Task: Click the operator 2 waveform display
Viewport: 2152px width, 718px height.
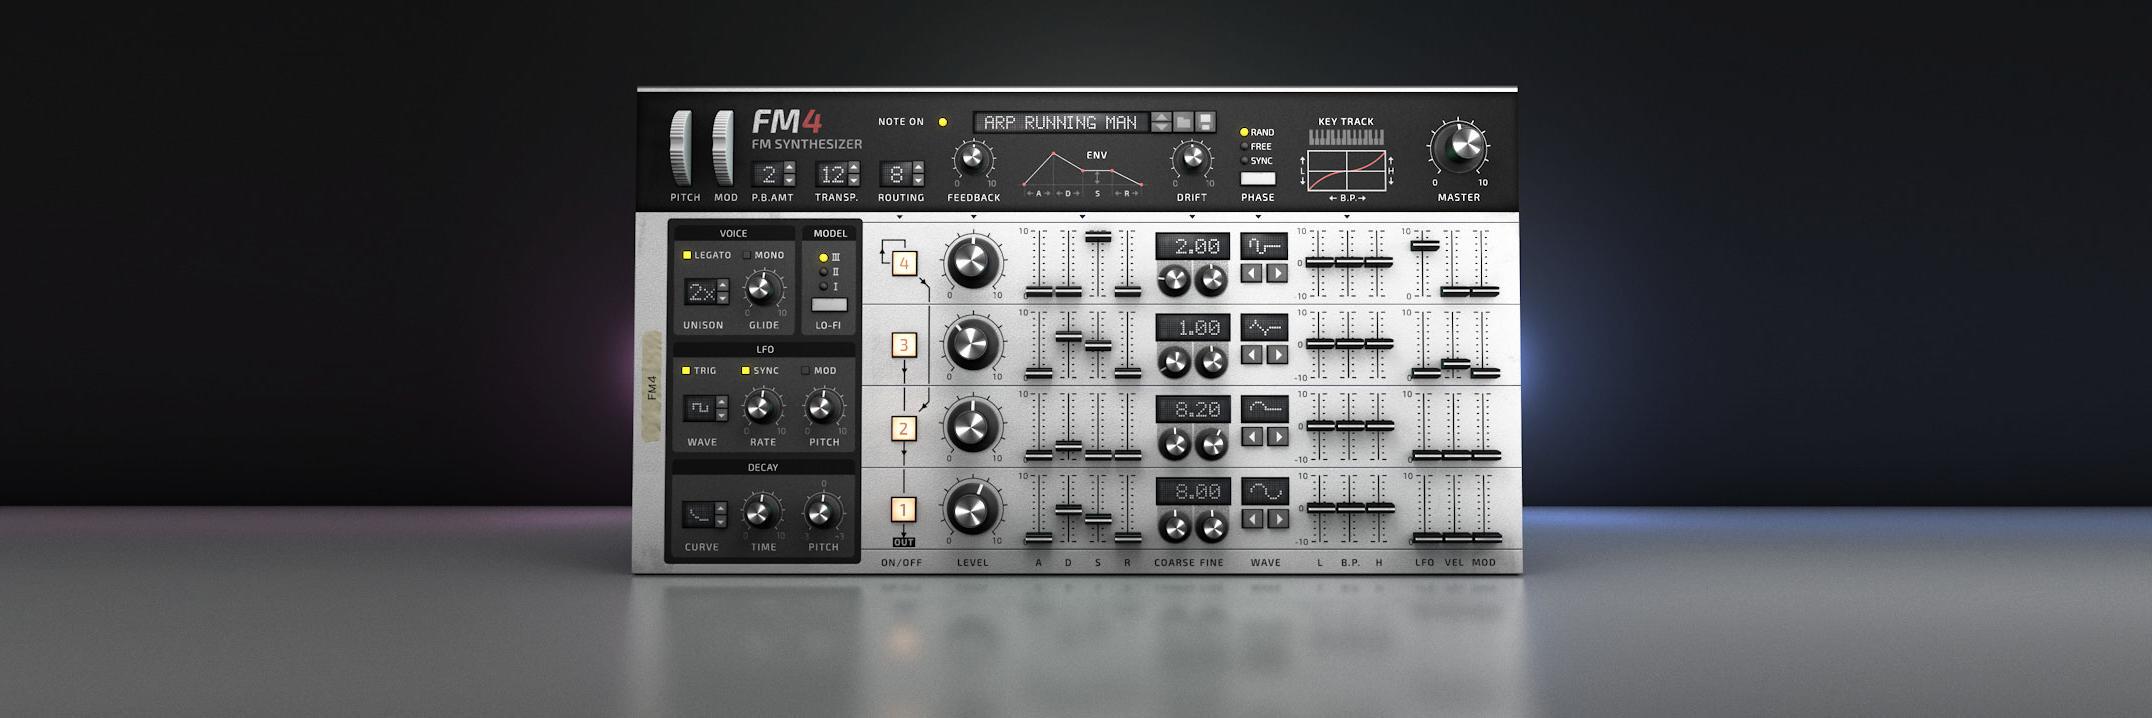Action: (1265, 410)
